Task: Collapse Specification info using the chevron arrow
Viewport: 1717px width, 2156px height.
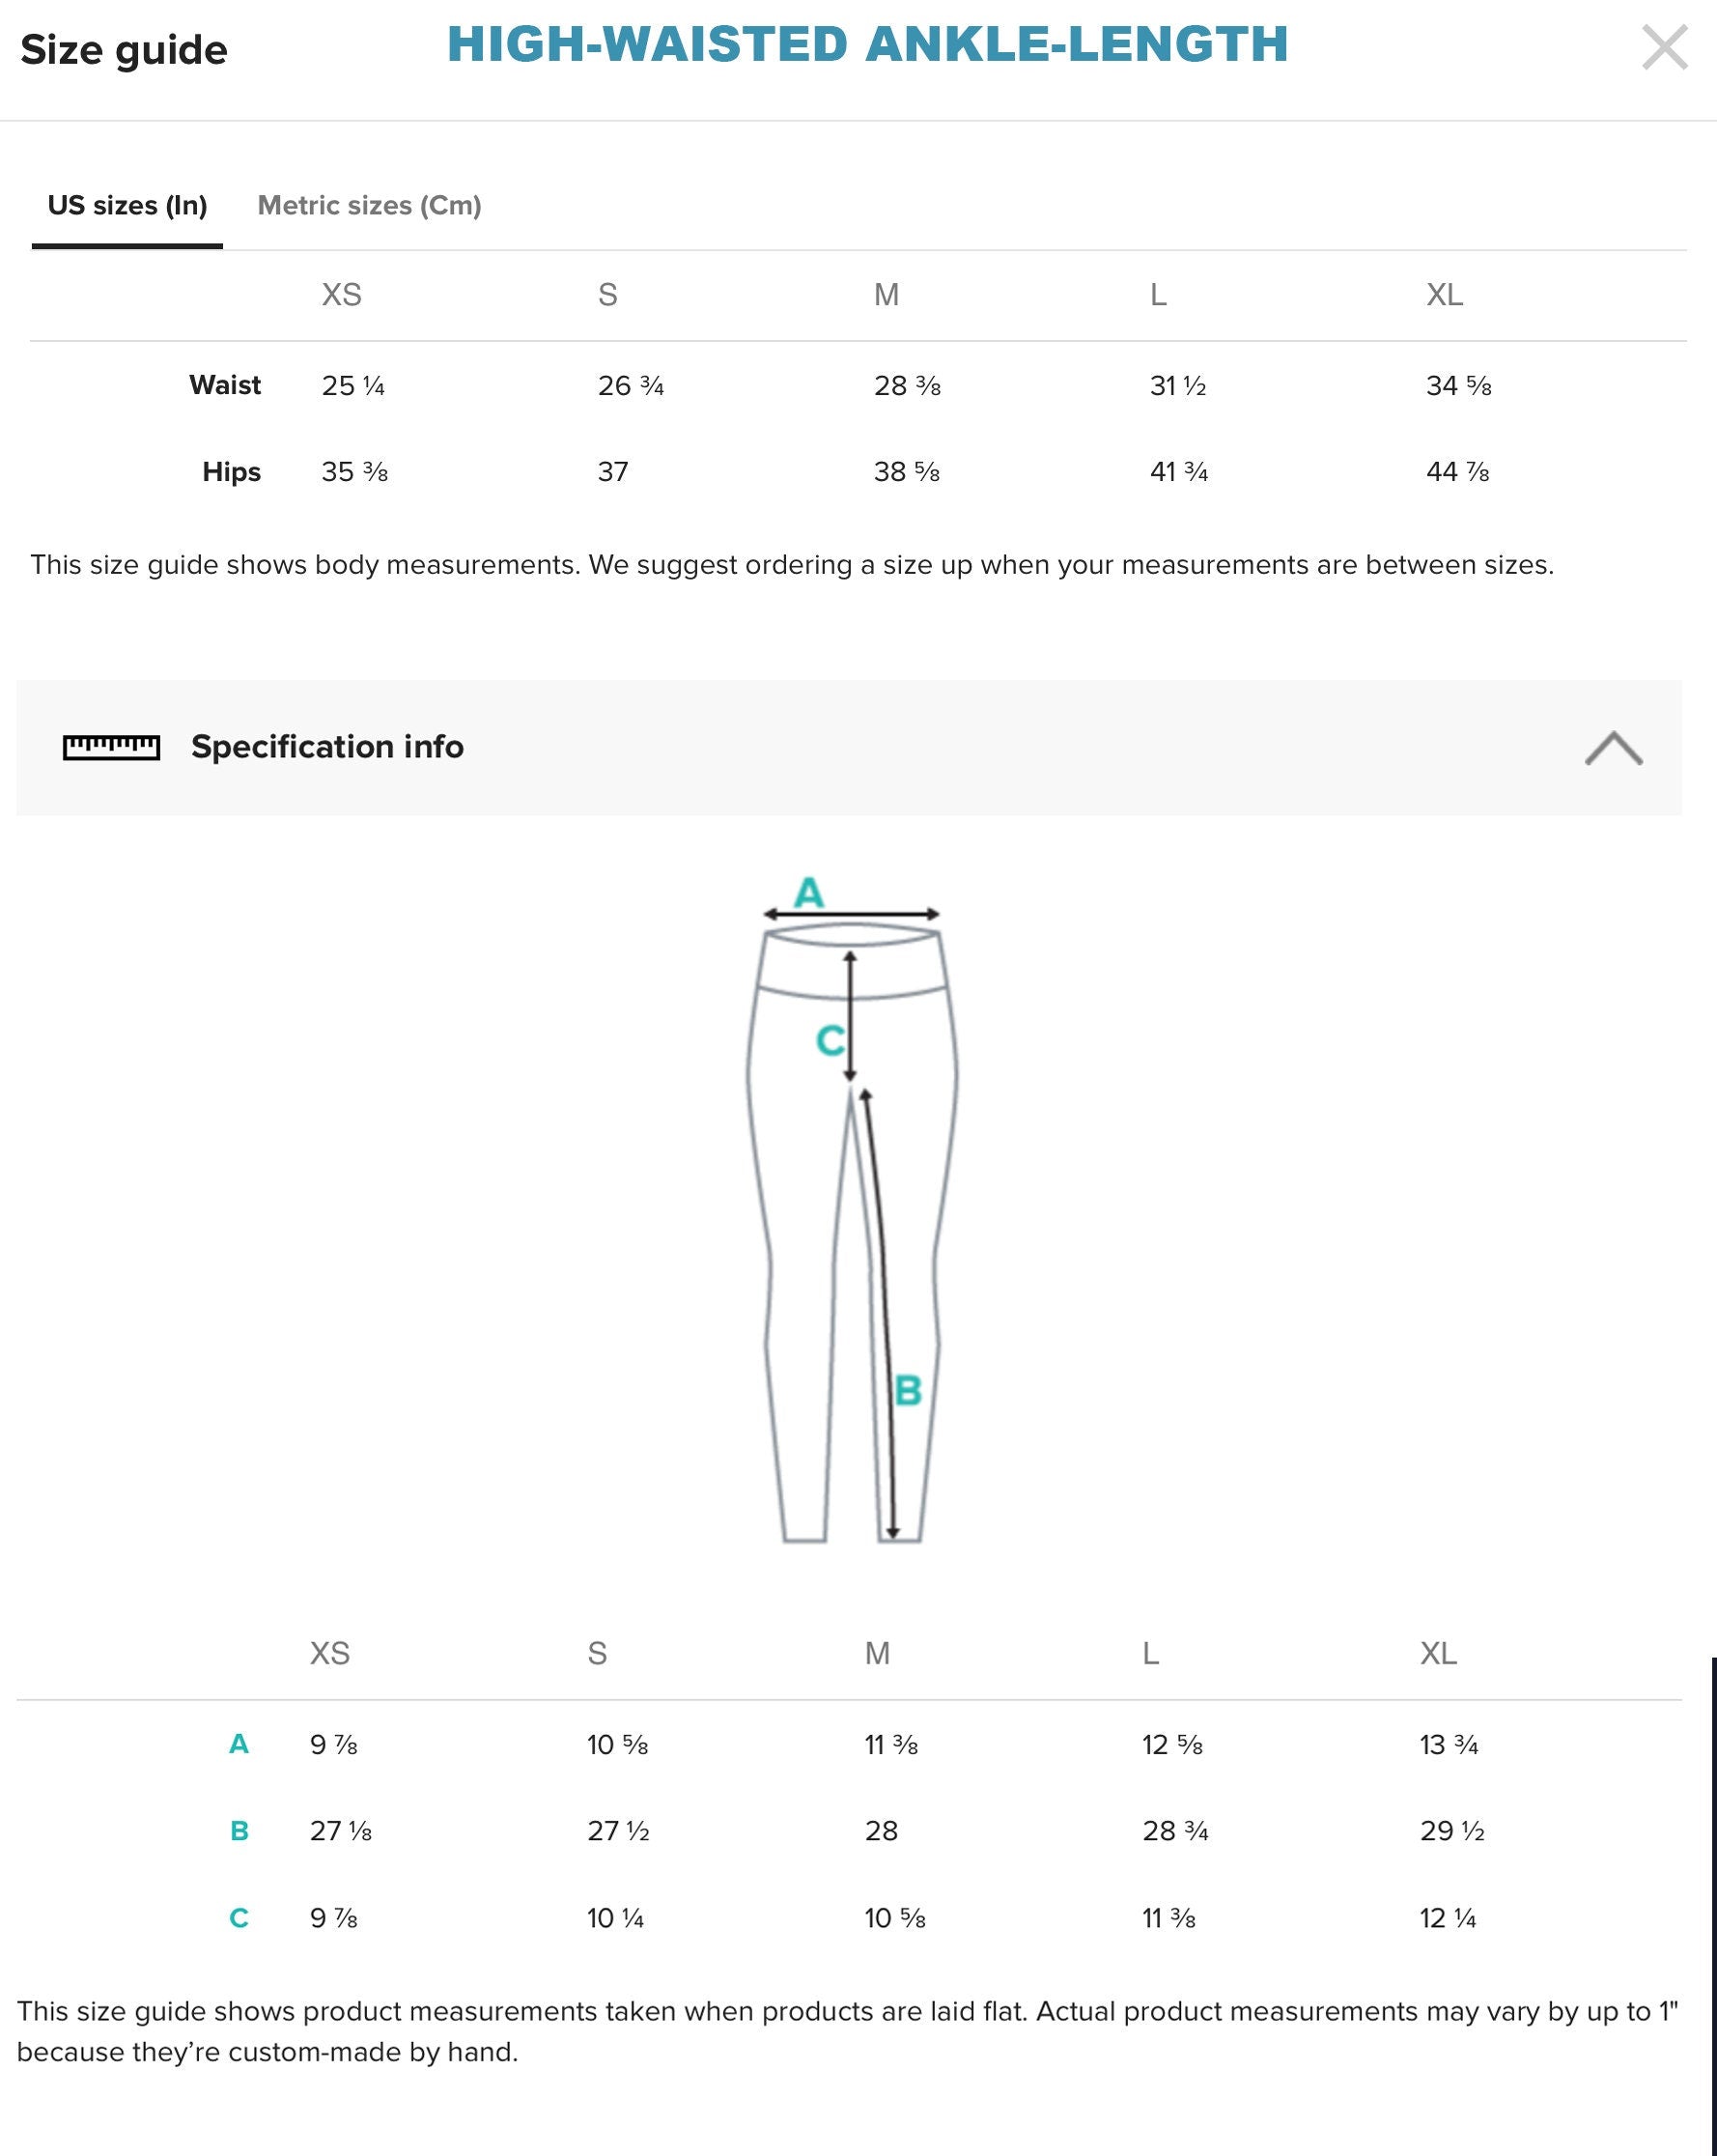Action: 1613,748
